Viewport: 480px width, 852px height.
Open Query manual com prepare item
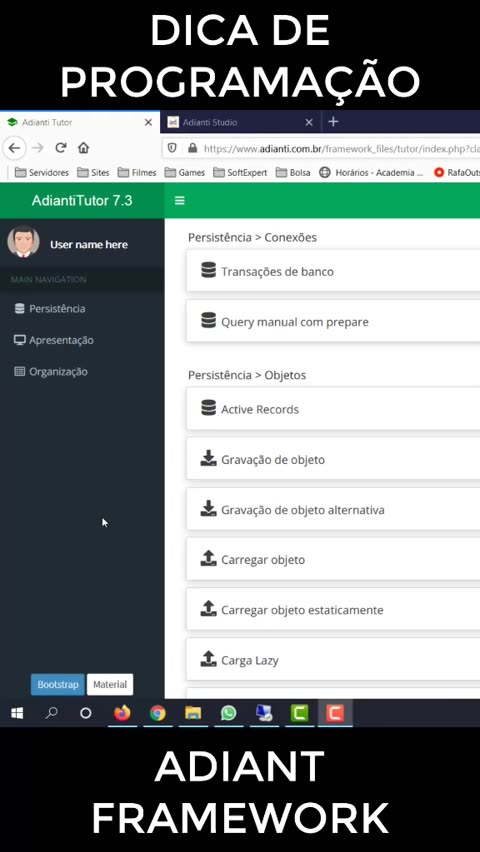tap(333, 322)
